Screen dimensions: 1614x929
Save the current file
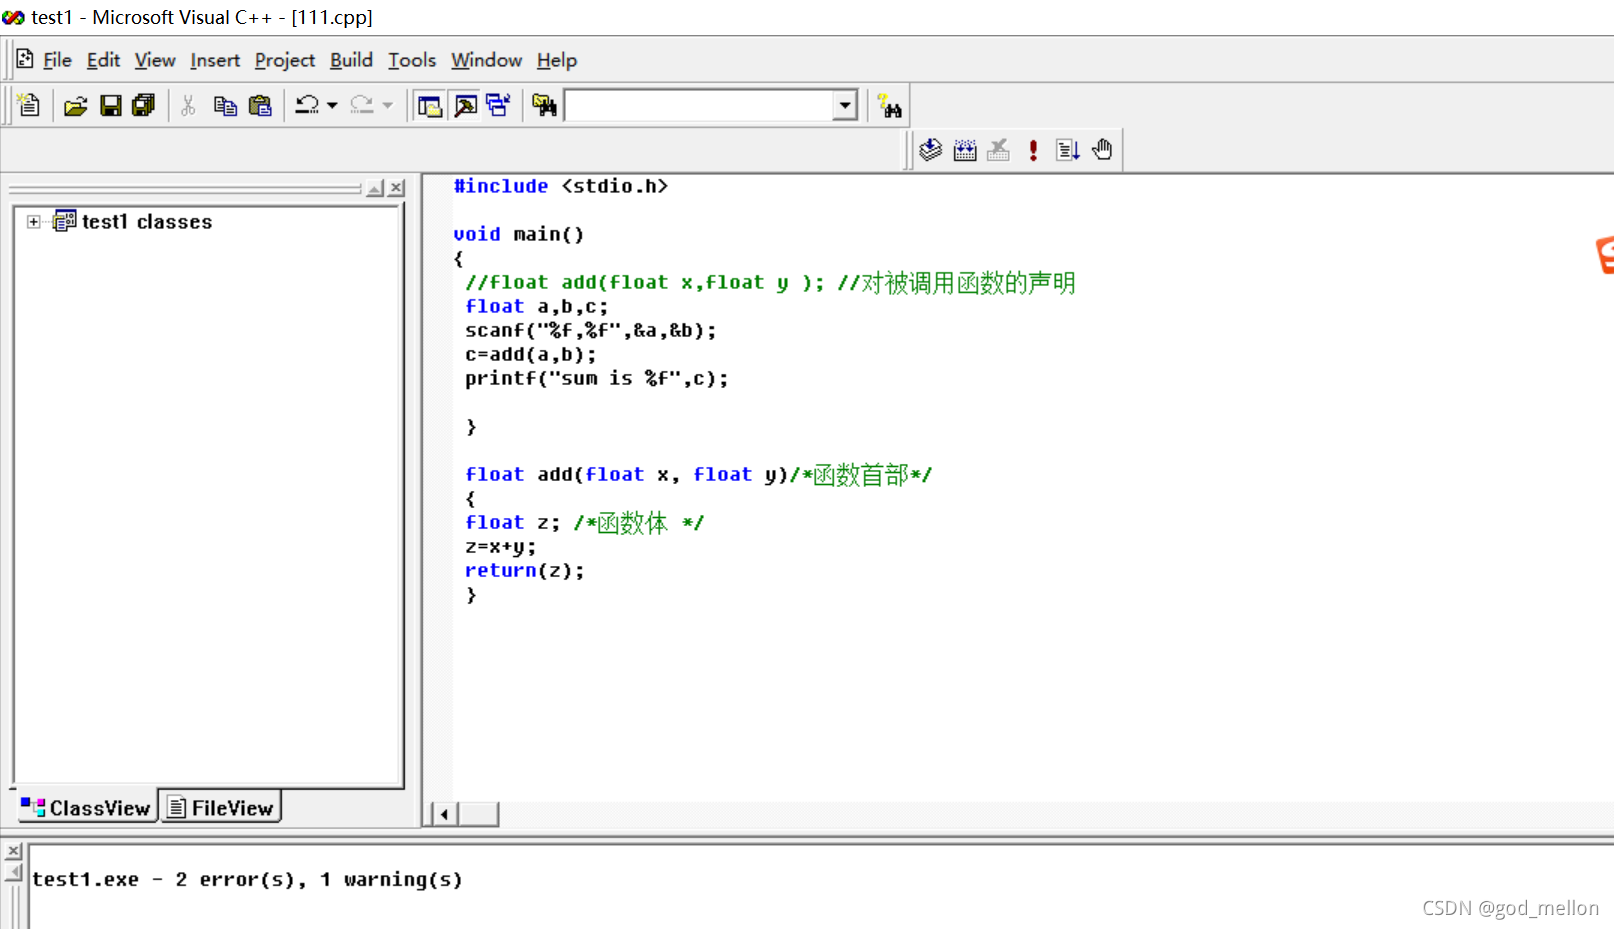(110, 105)
